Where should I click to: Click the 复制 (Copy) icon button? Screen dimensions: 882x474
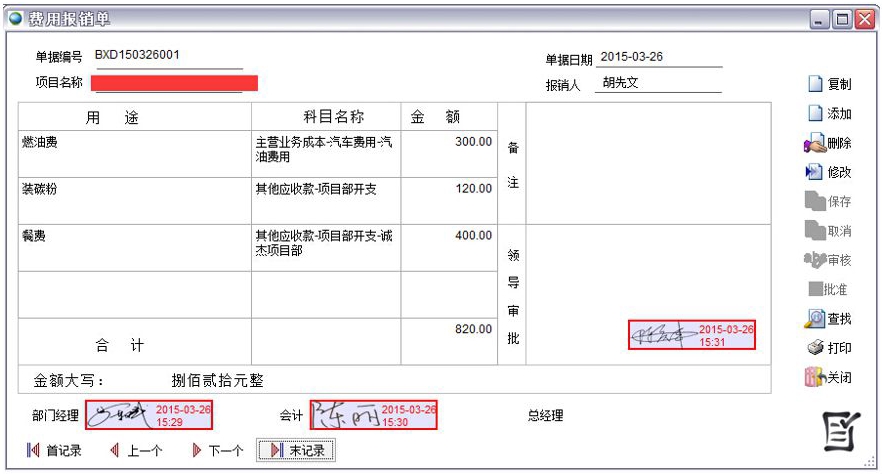tap(829, 84)
